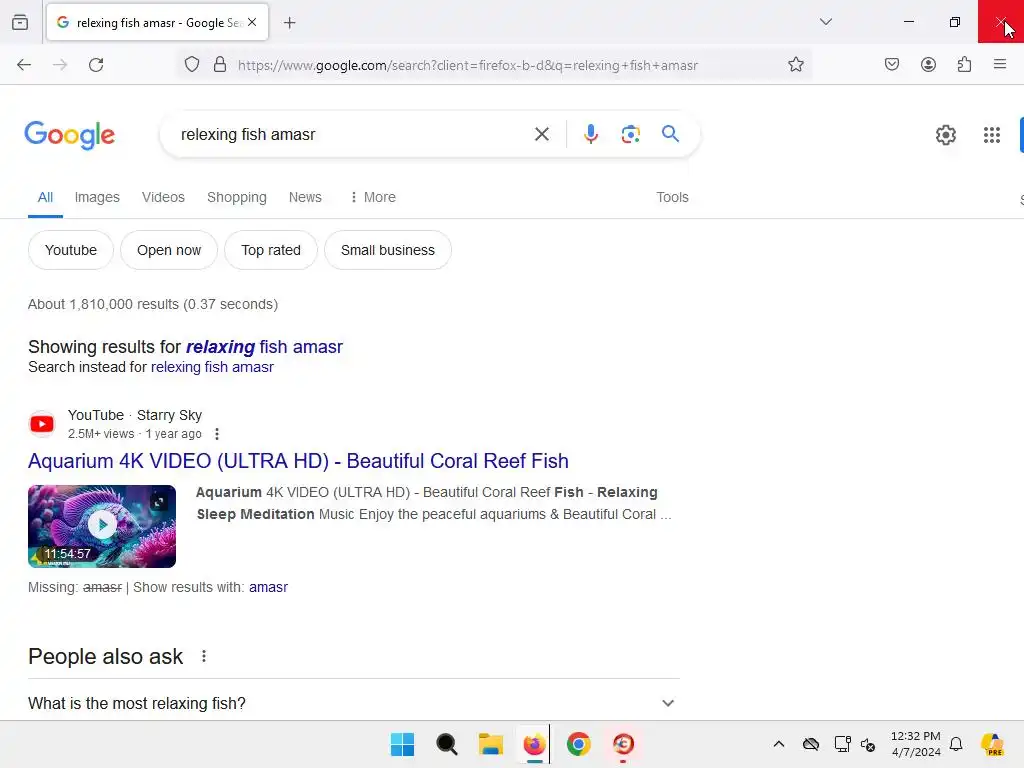Show hidden system tray icons
1024x768 pixels.
[778, 744]
